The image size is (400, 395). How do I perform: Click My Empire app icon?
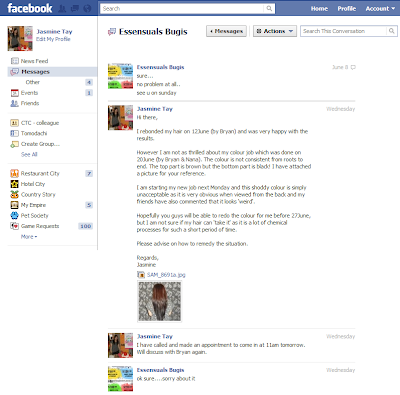point(14,205)
